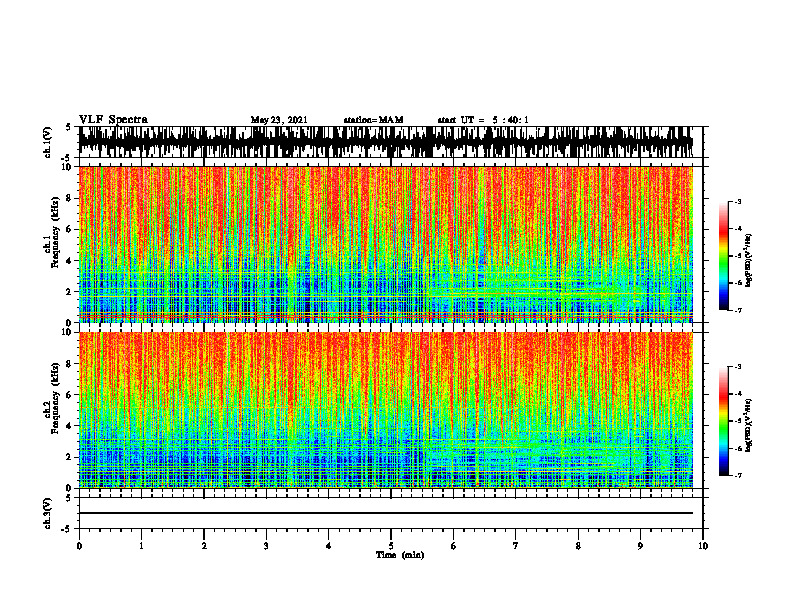Click the "4" kHz tick on ch.1 spectrogram
Viewport: 792px width, 612px height.
tap(70, 261)
